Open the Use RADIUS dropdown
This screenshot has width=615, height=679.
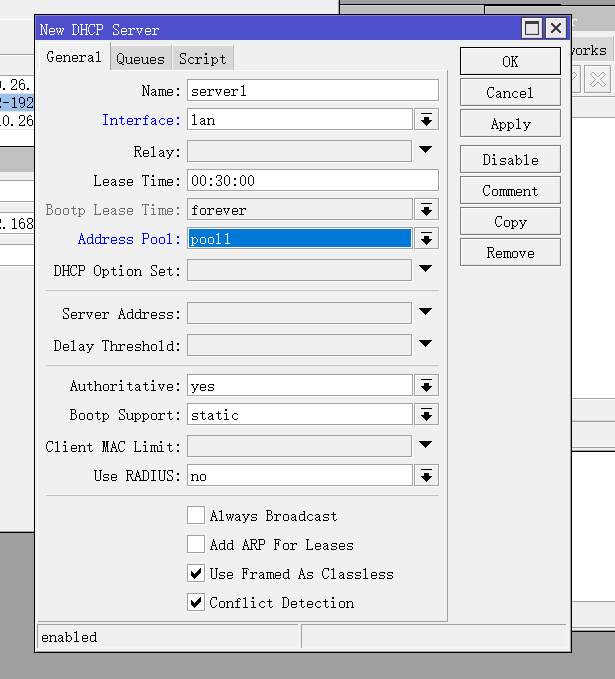[x=426, y=476]
